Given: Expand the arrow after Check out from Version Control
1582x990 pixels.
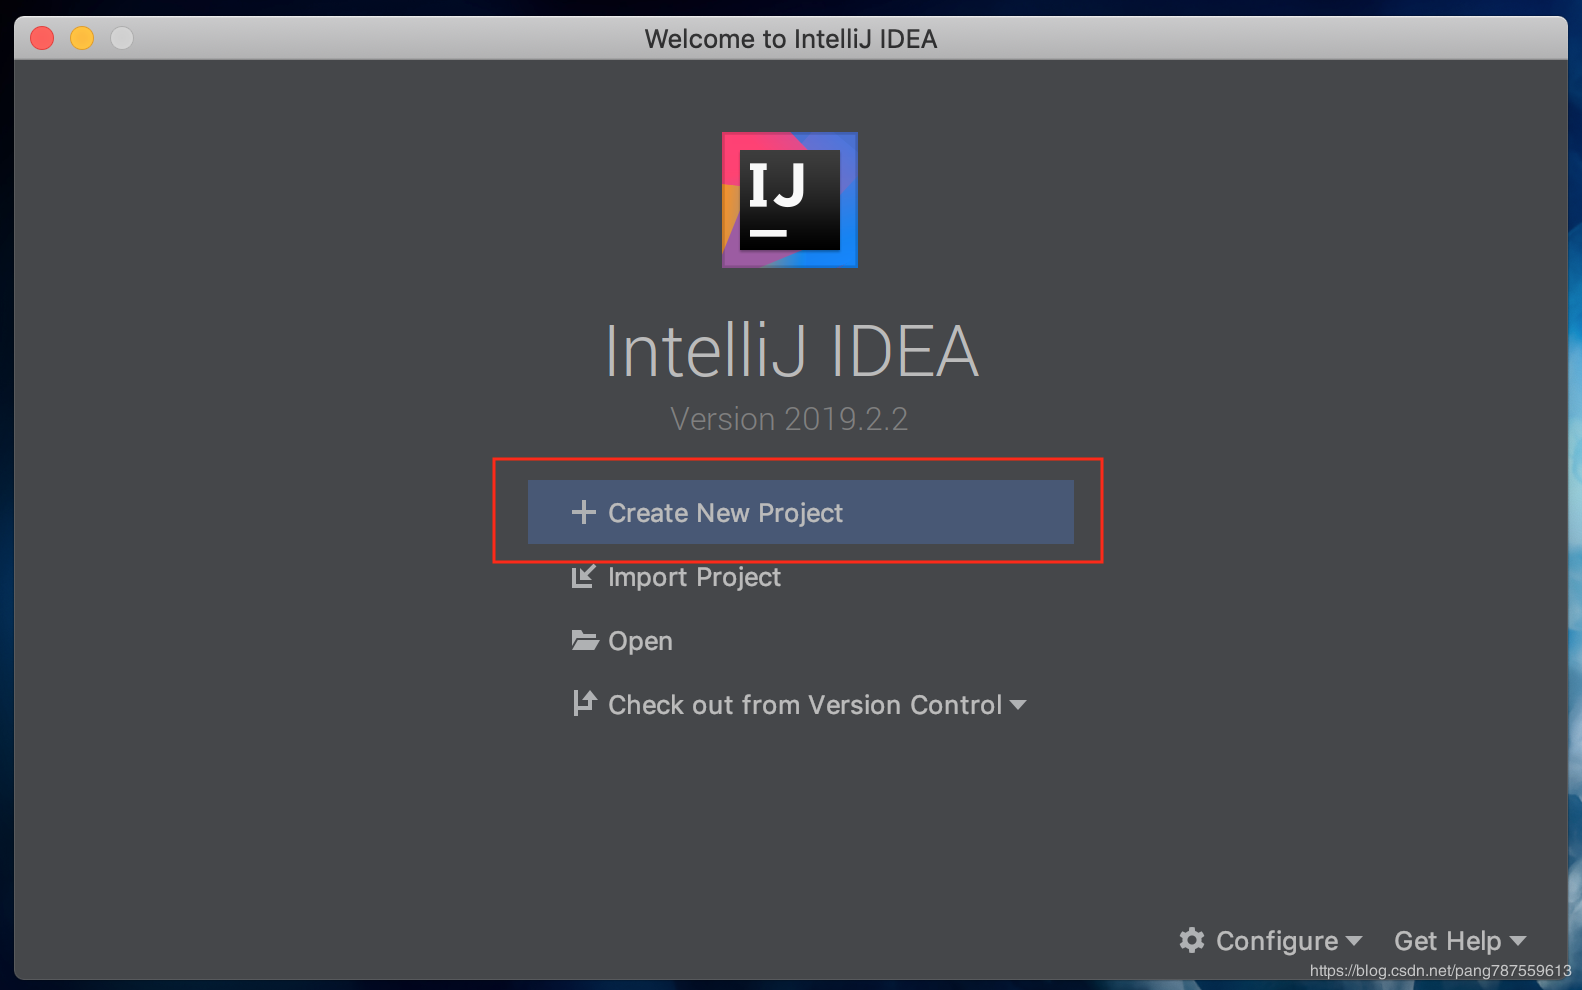Looking at the screenshot, I should 1018,705.
